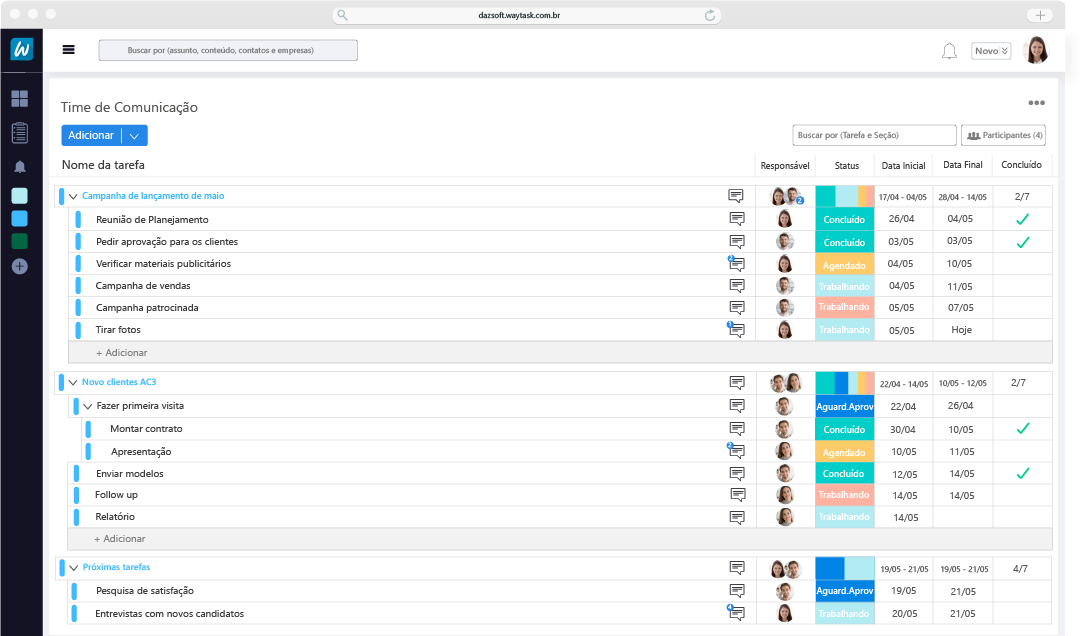Click the three-dot more options icon
The width and height of the screenshot is (1088, 636).
1036,103
